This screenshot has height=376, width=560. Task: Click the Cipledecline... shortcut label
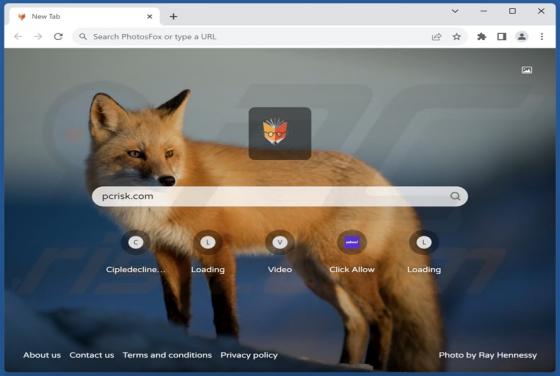coord(136,270)
